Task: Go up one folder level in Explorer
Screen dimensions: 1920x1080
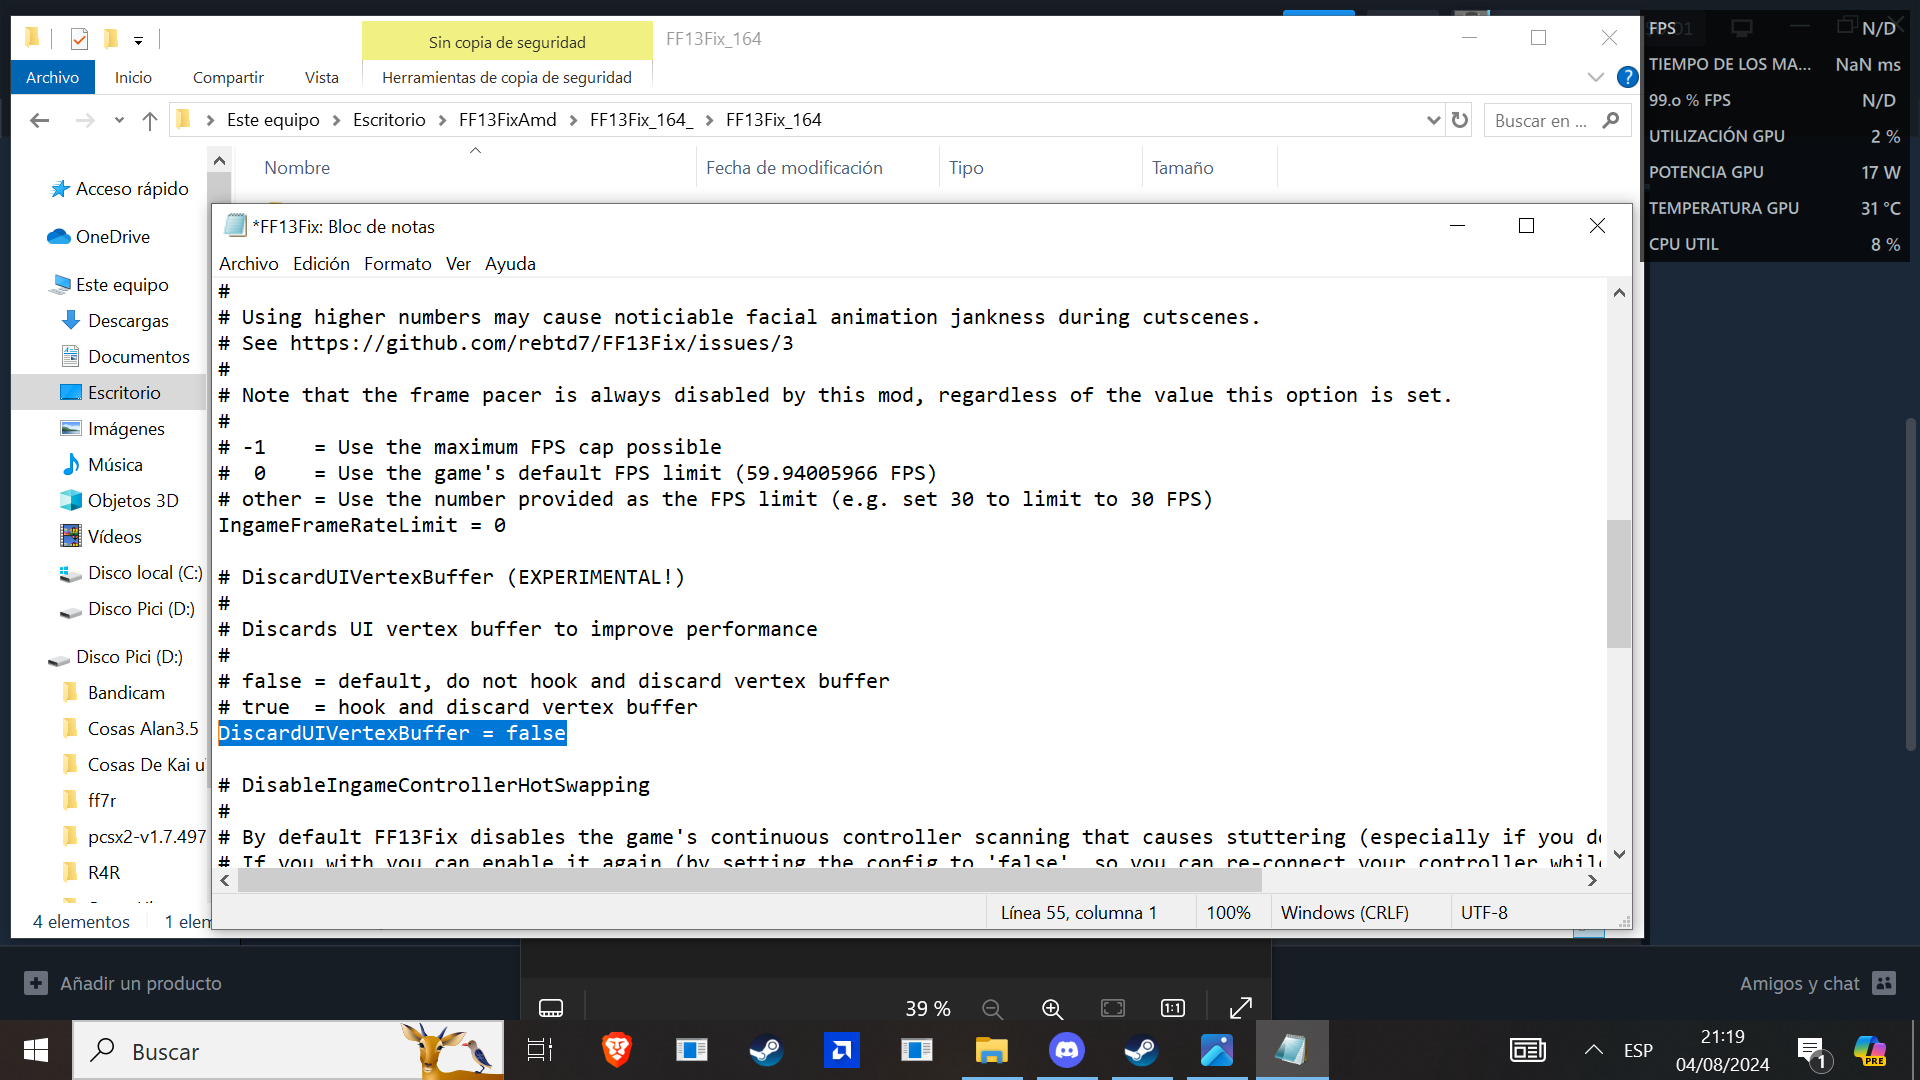Action: (150, 120)
